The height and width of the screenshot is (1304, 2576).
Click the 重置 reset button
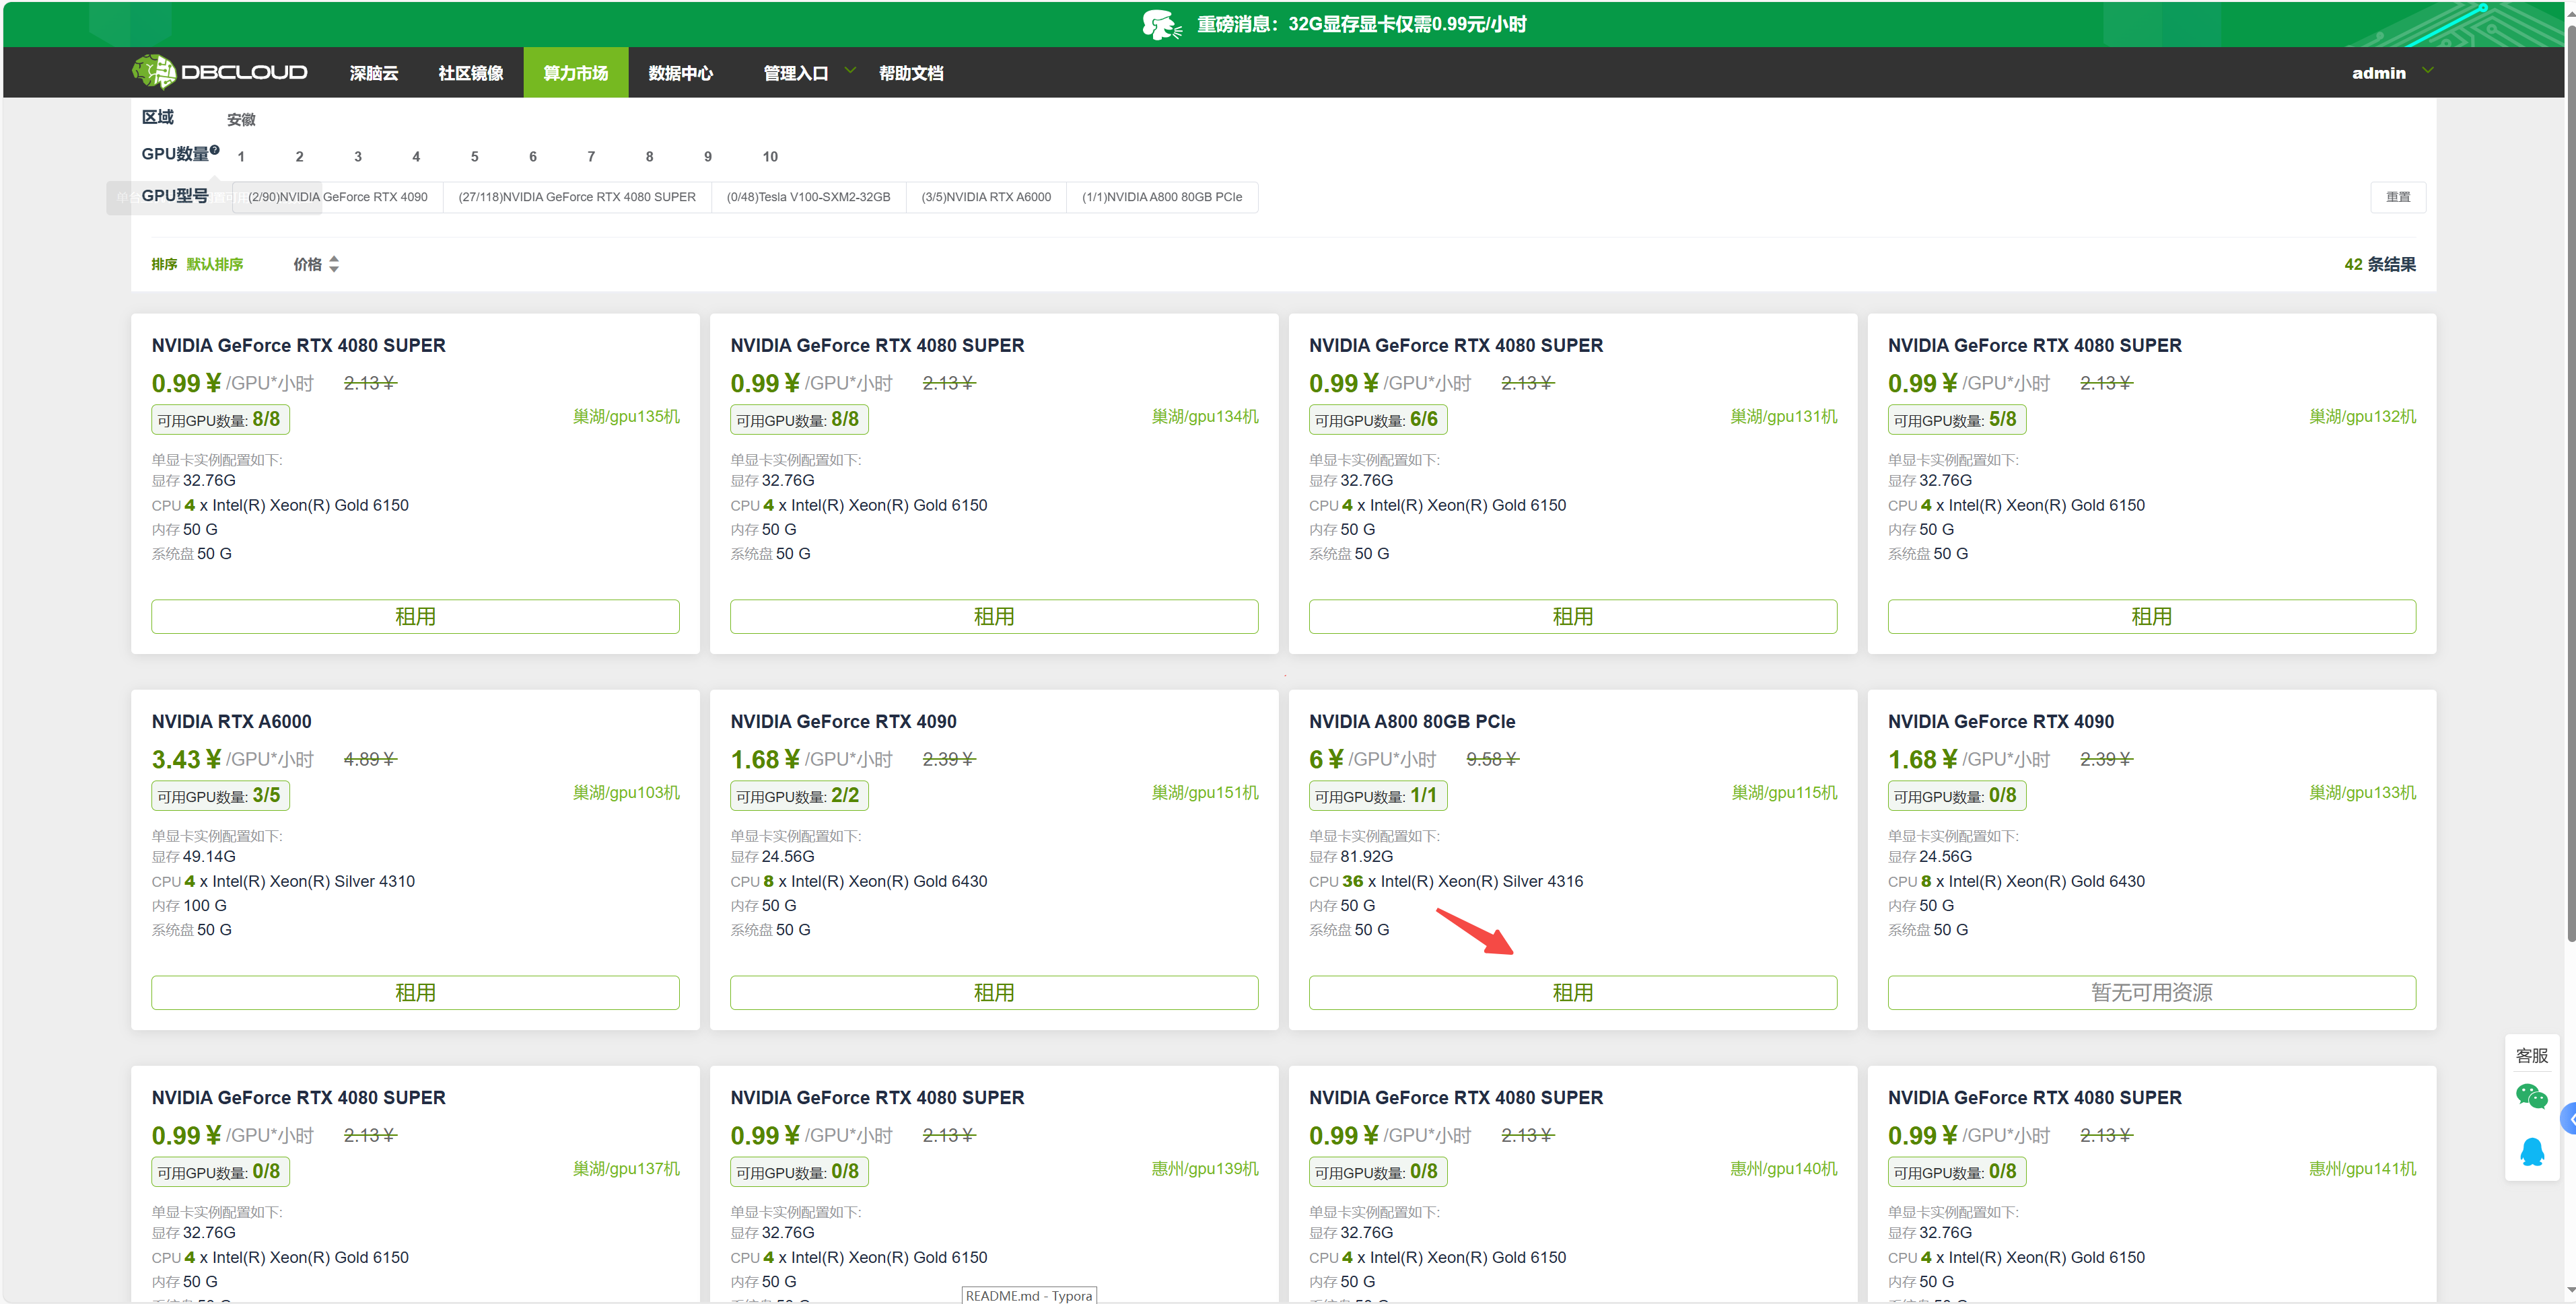pyautogui.click(x=2398, y=197)
